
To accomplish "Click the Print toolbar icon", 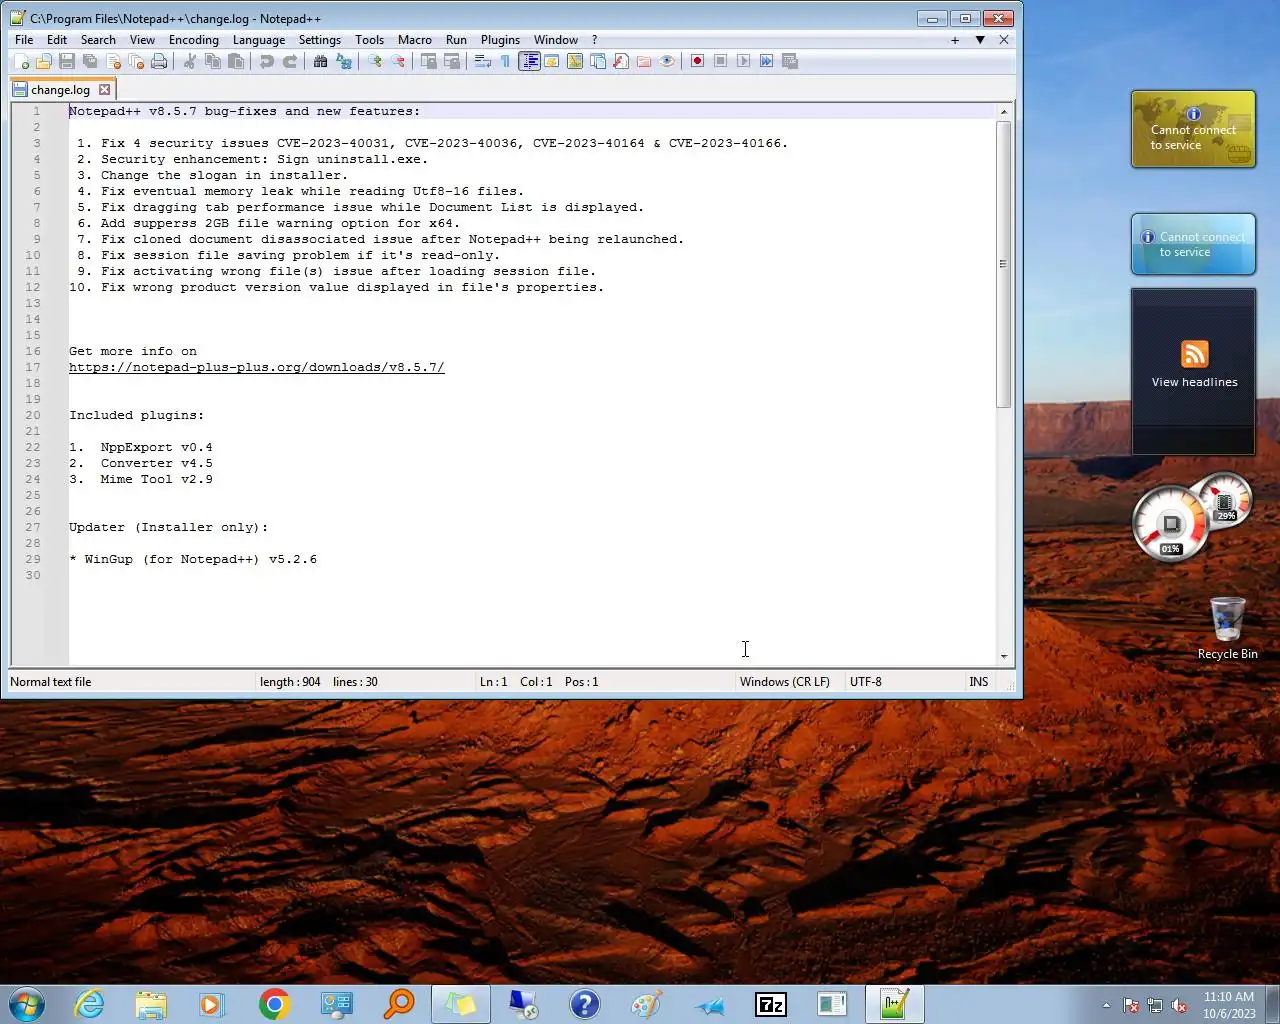I will [x=159, y=61].
